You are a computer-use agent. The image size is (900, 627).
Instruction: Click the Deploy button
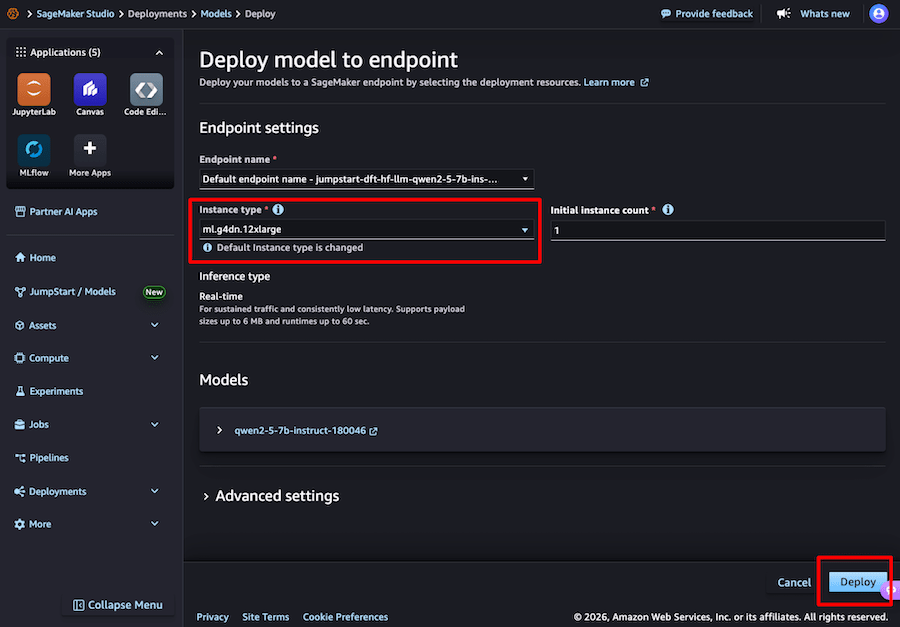[x=858, y=582]
